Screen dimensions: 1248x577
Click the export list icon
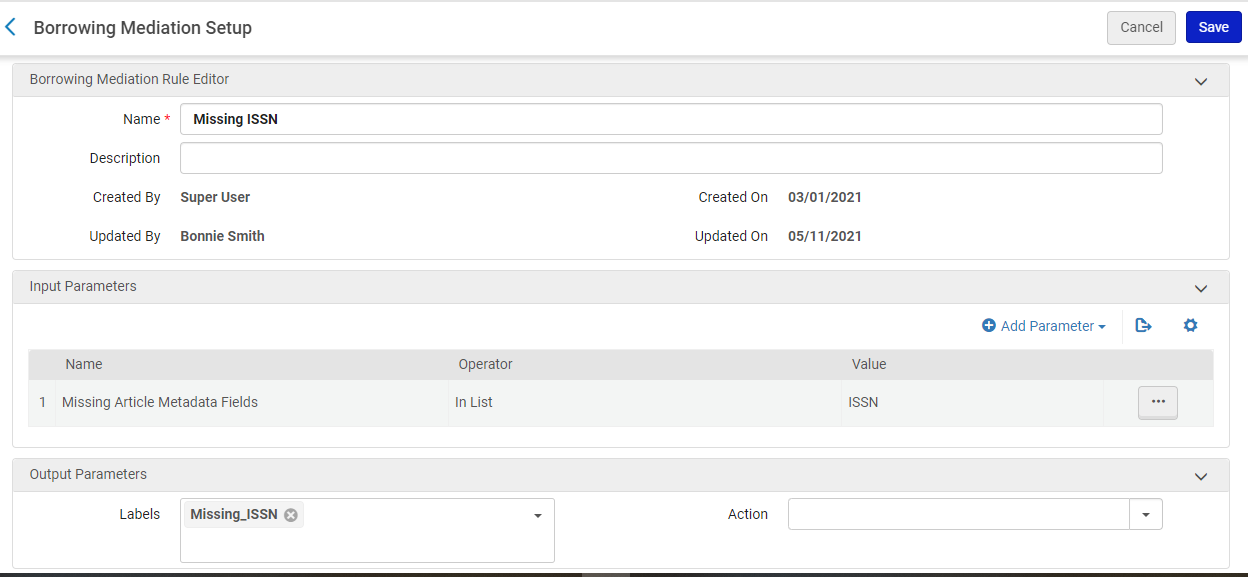(x=1144, y=325)
